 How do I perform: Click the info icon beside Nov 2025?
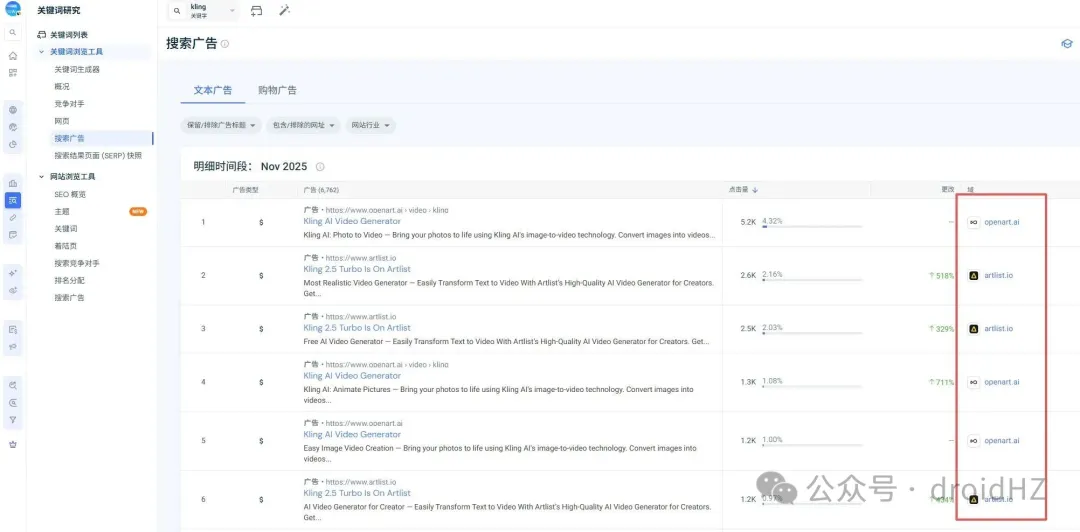tap(320, 167)
